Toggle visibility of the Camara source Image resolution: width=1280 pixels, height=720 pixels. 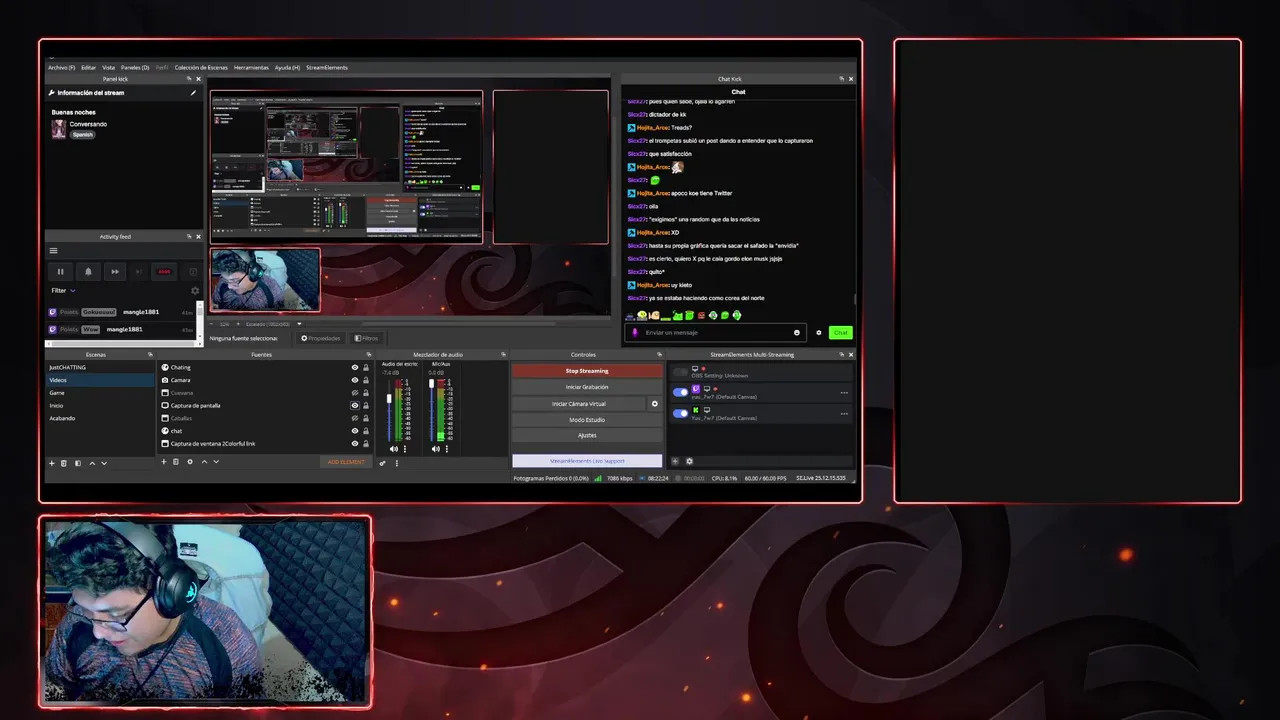point(355,380)
